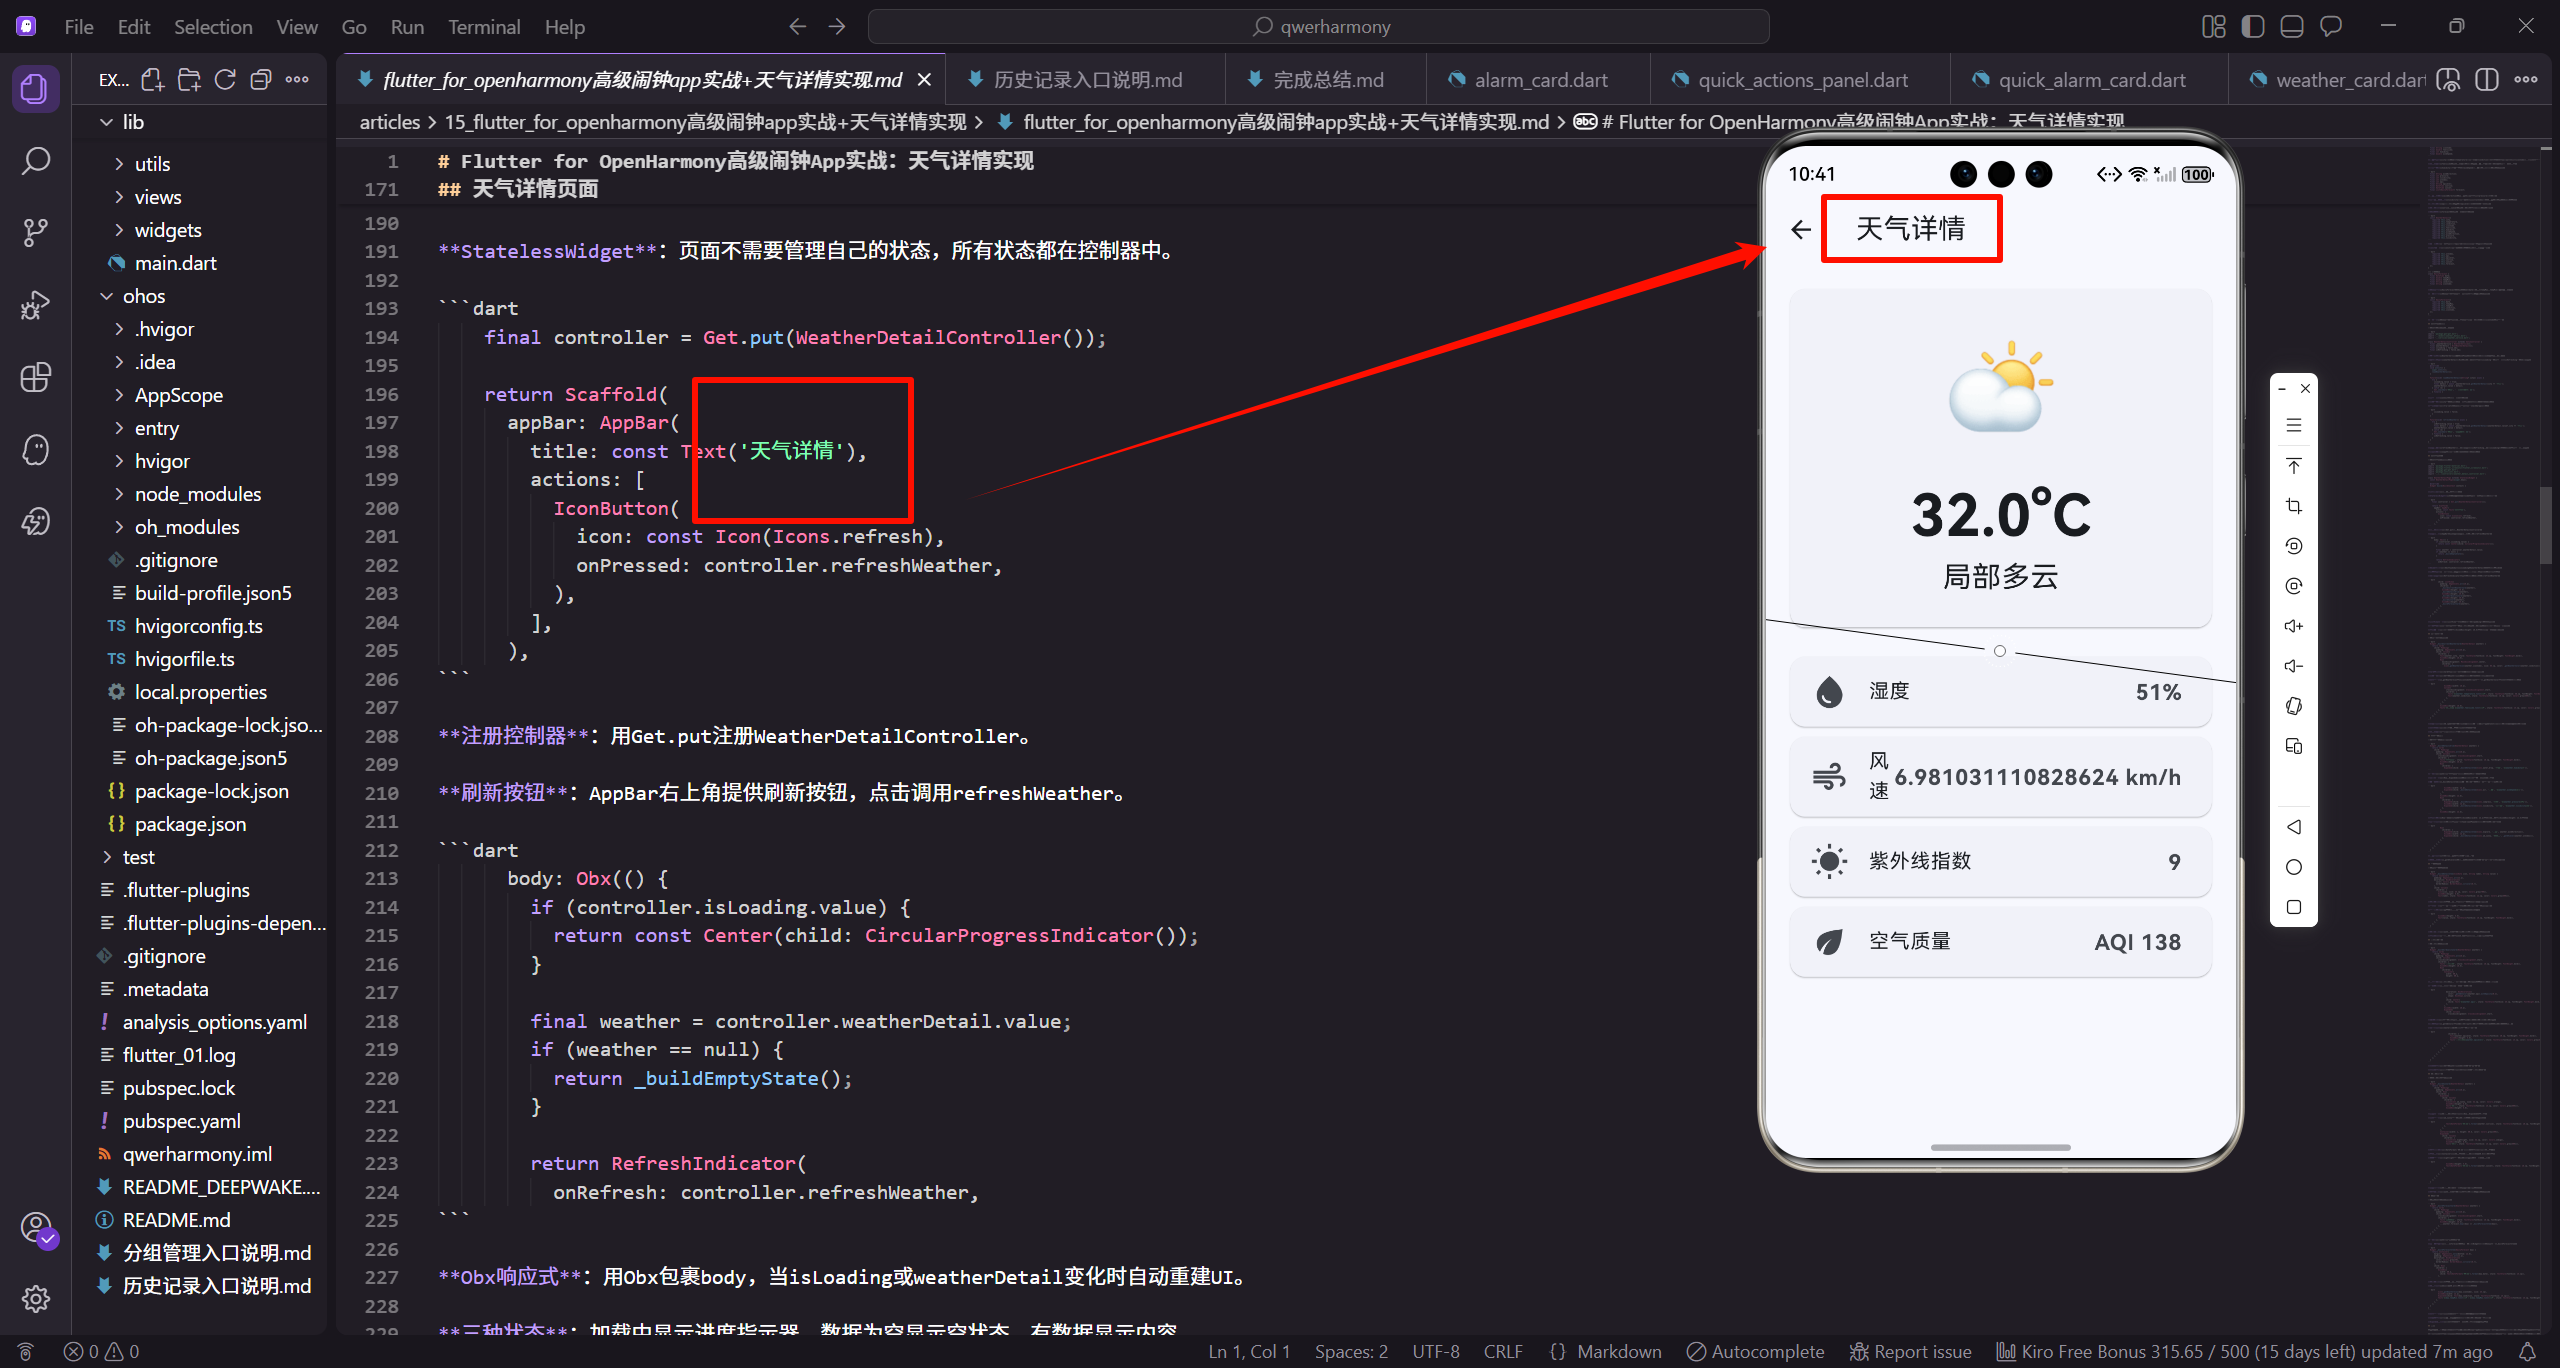Switch to alarm_card.dart tab
The image size is (2560, 1368).
point(1540,80)
